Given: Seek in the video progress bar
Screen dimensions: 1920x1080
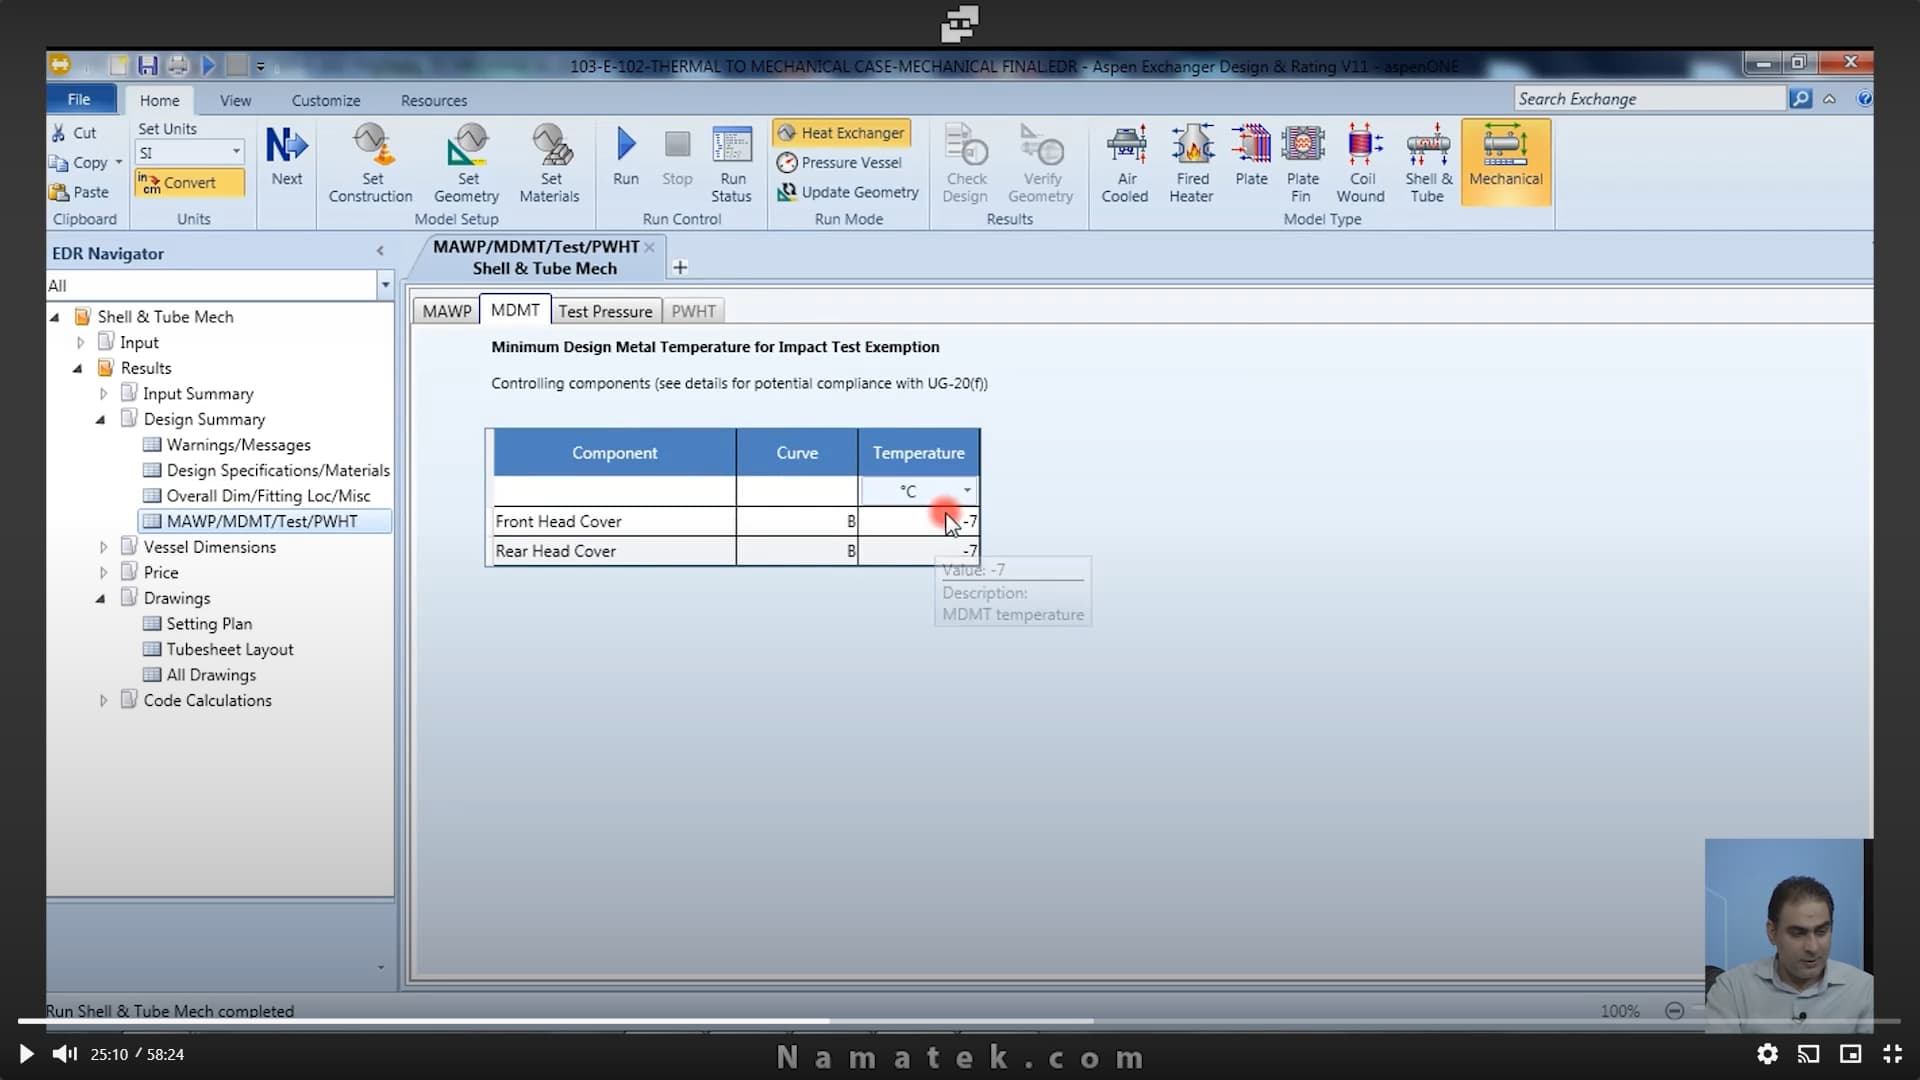Looking at the screenshot, I should click(x=959, y=1021).
